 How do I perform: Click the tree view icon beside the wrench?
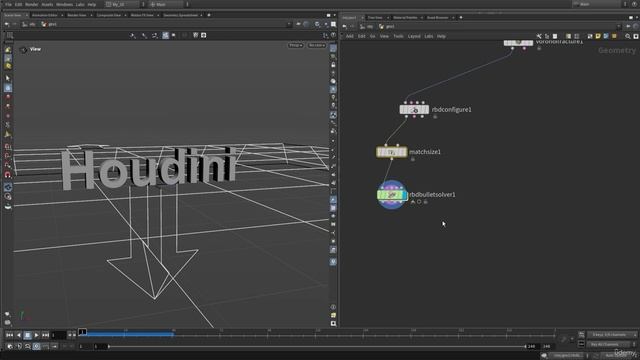pyautogui.click(x=547, y=36)
